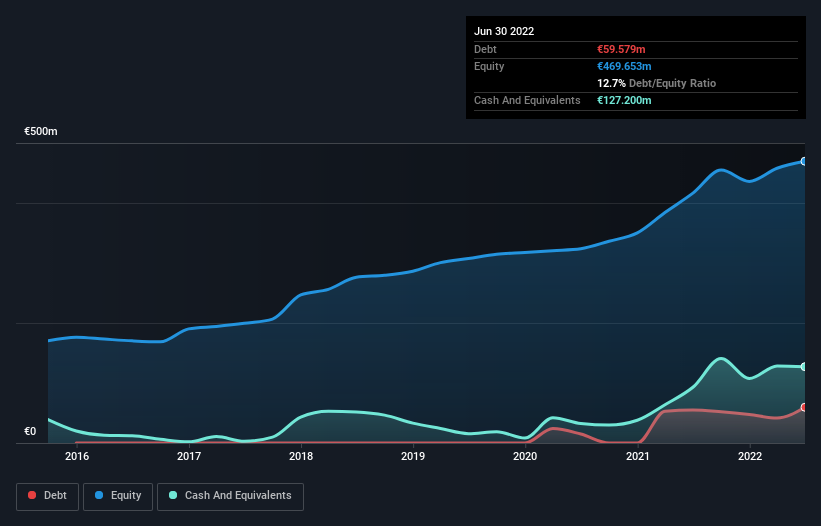Click the €0 y-axis label

pos(30,431)
